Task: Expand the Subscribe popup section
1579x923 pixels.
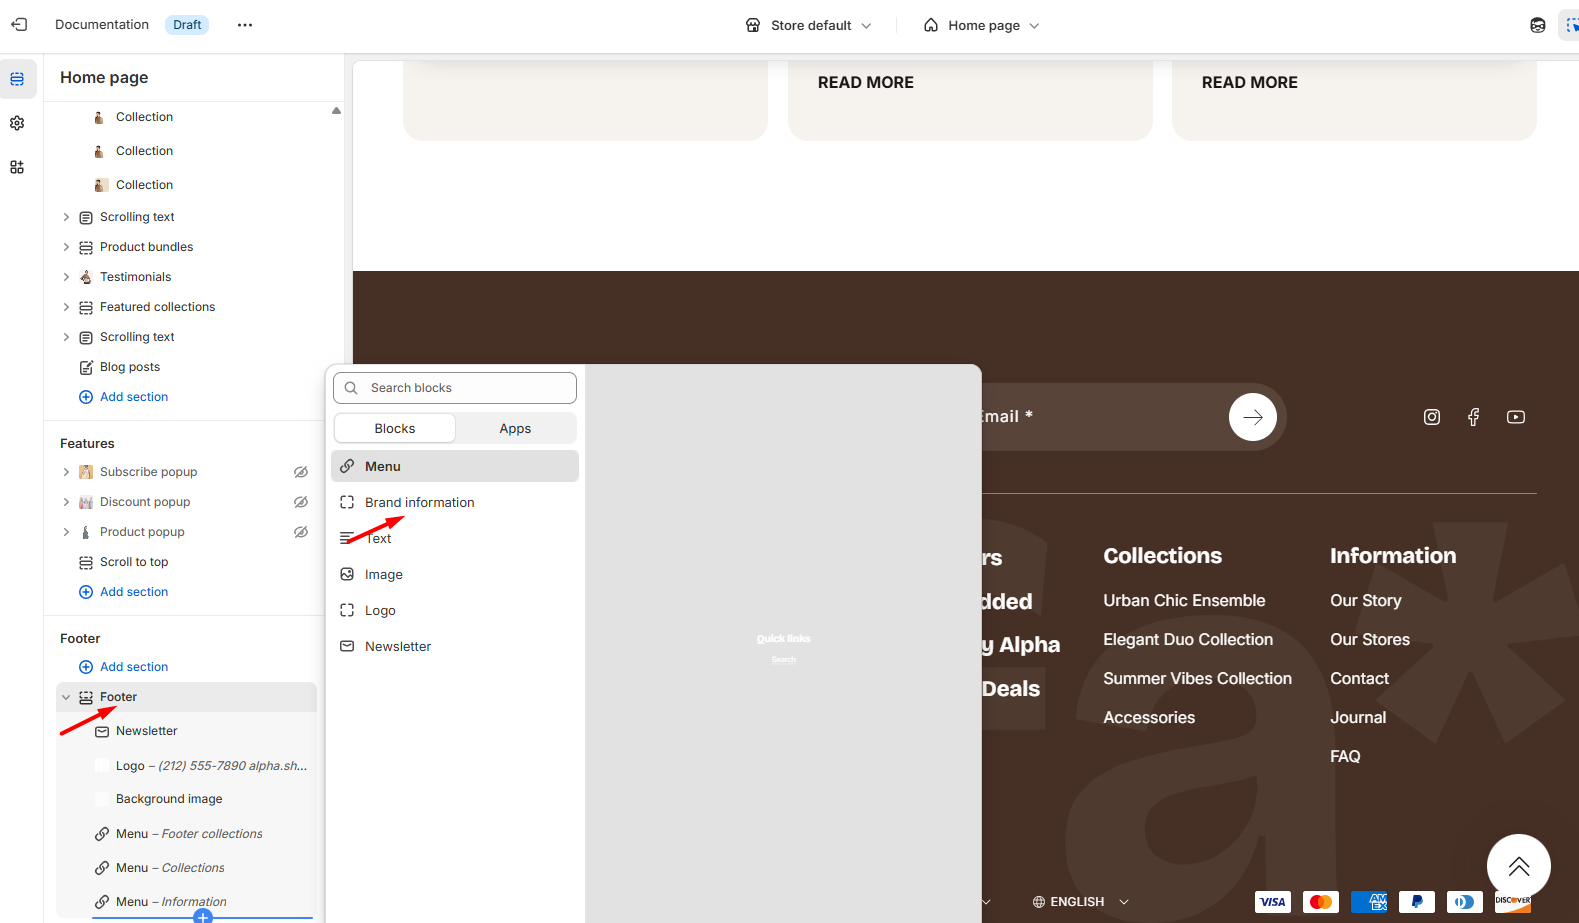Action: click(66, 472)
